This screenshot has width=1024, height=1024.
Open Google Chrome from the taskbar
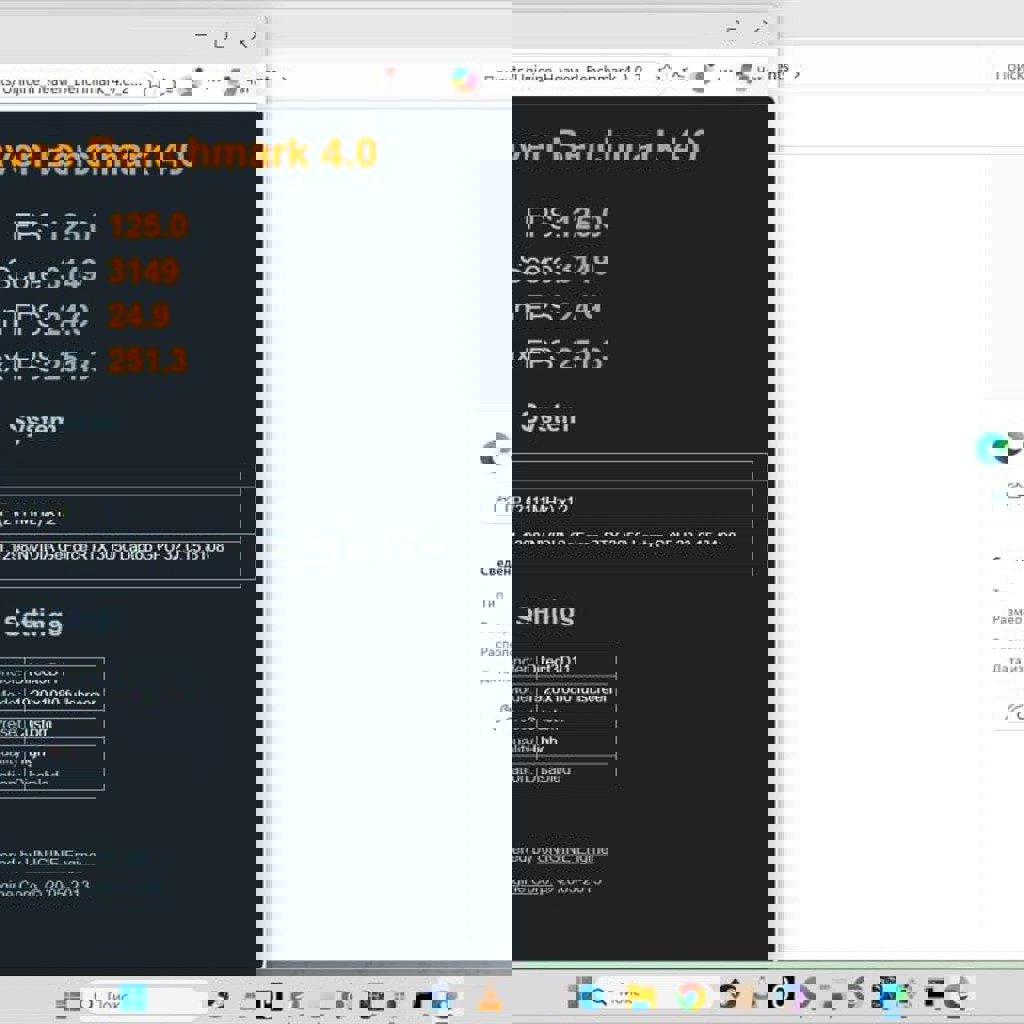pos(691,996)
